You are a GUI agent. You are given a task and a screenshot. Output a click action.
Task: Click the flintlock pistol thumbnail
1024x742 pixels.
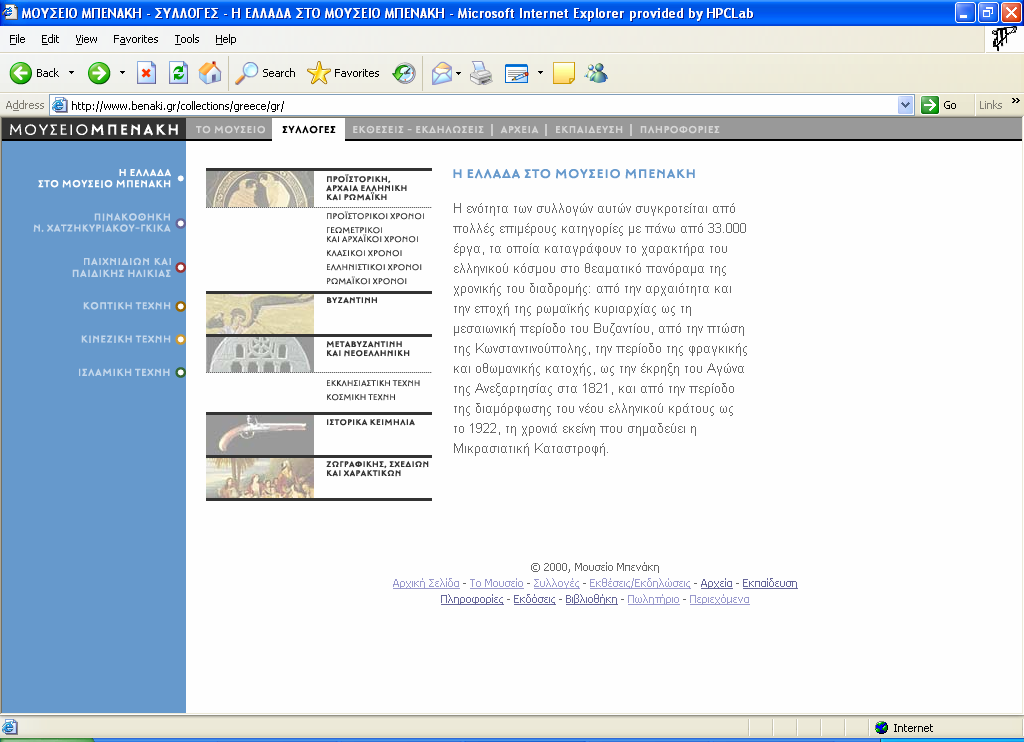[260, 434]
